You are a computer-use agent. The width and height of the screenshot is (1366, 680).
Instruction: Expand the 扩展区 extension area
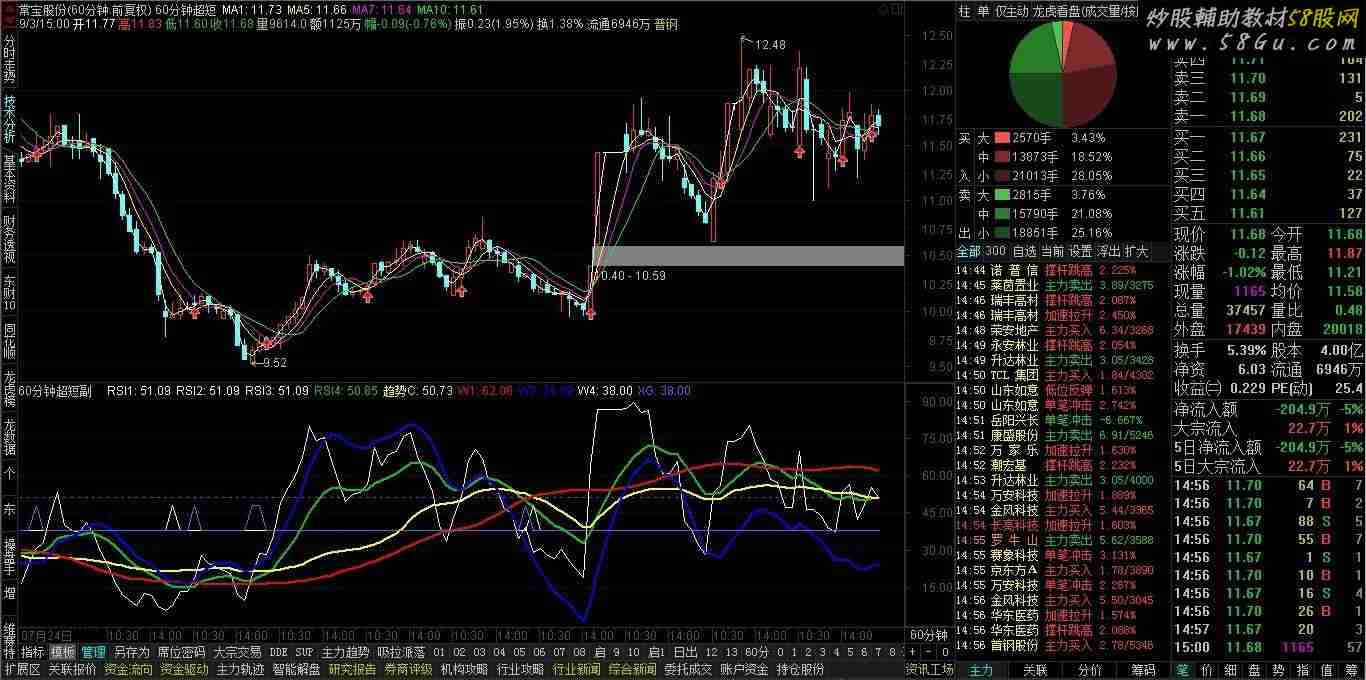22,669
